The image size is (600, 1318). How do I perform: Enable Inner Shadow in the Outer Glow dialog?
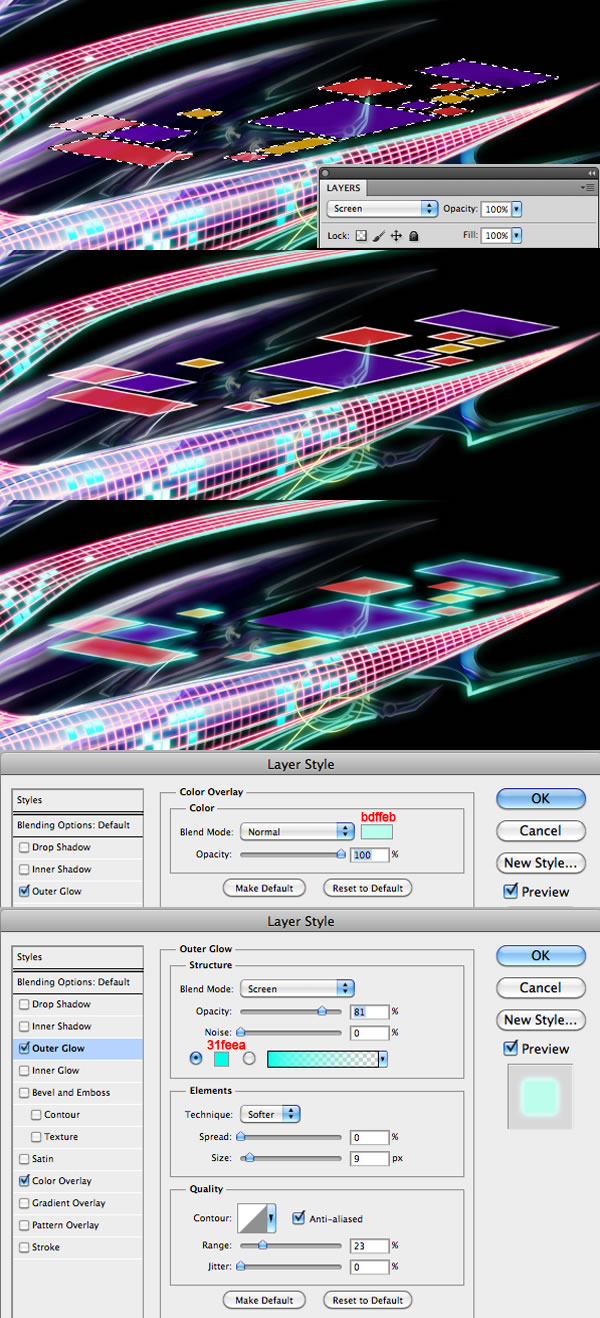click(24, 1026)
